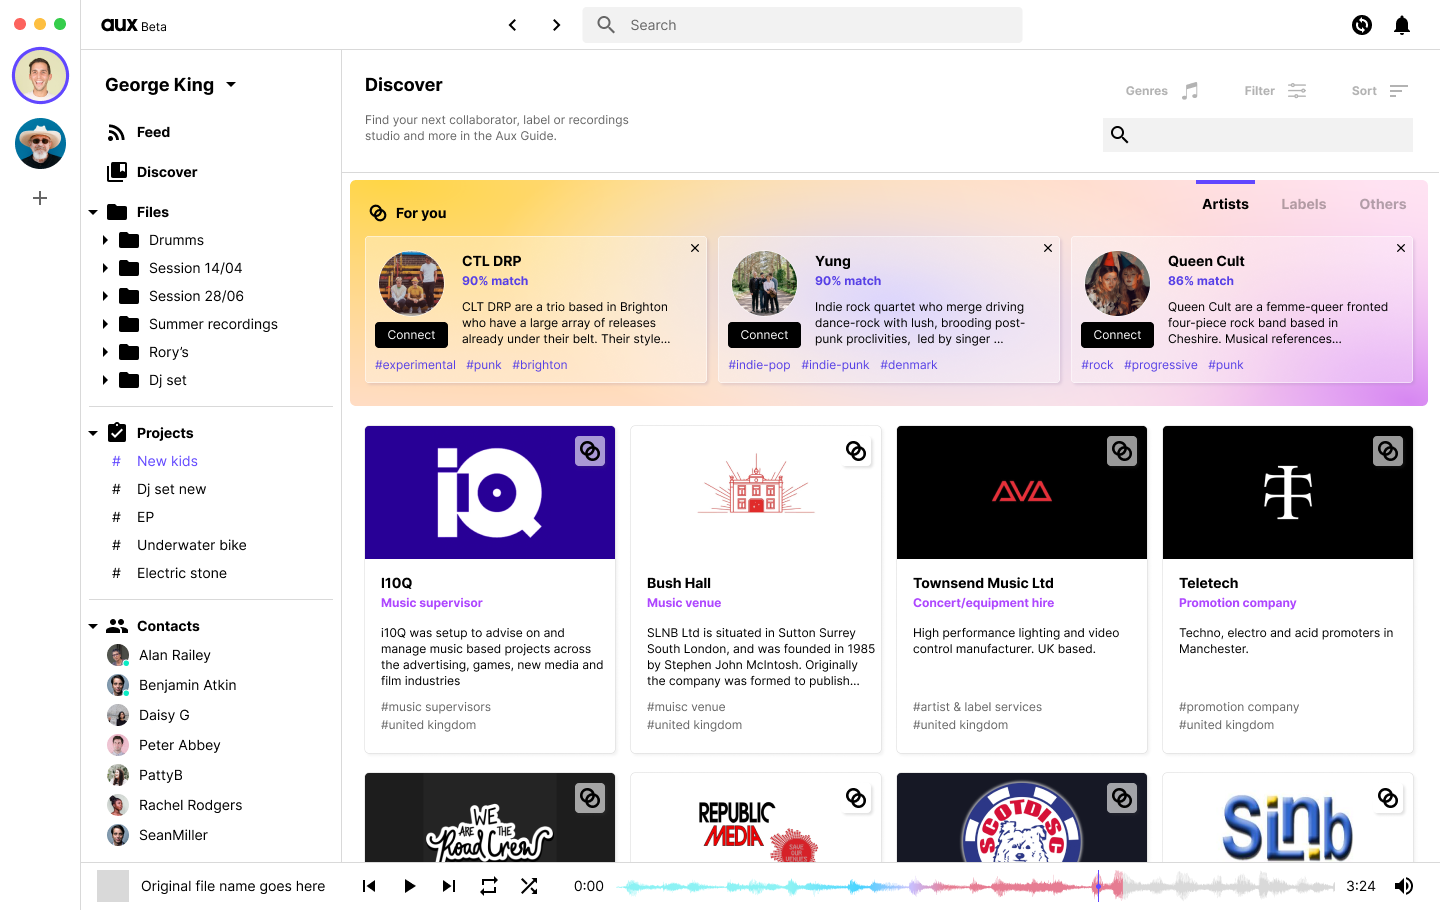Skip to next track
Screen dimensions: 1440x910
tap(449, 886)
